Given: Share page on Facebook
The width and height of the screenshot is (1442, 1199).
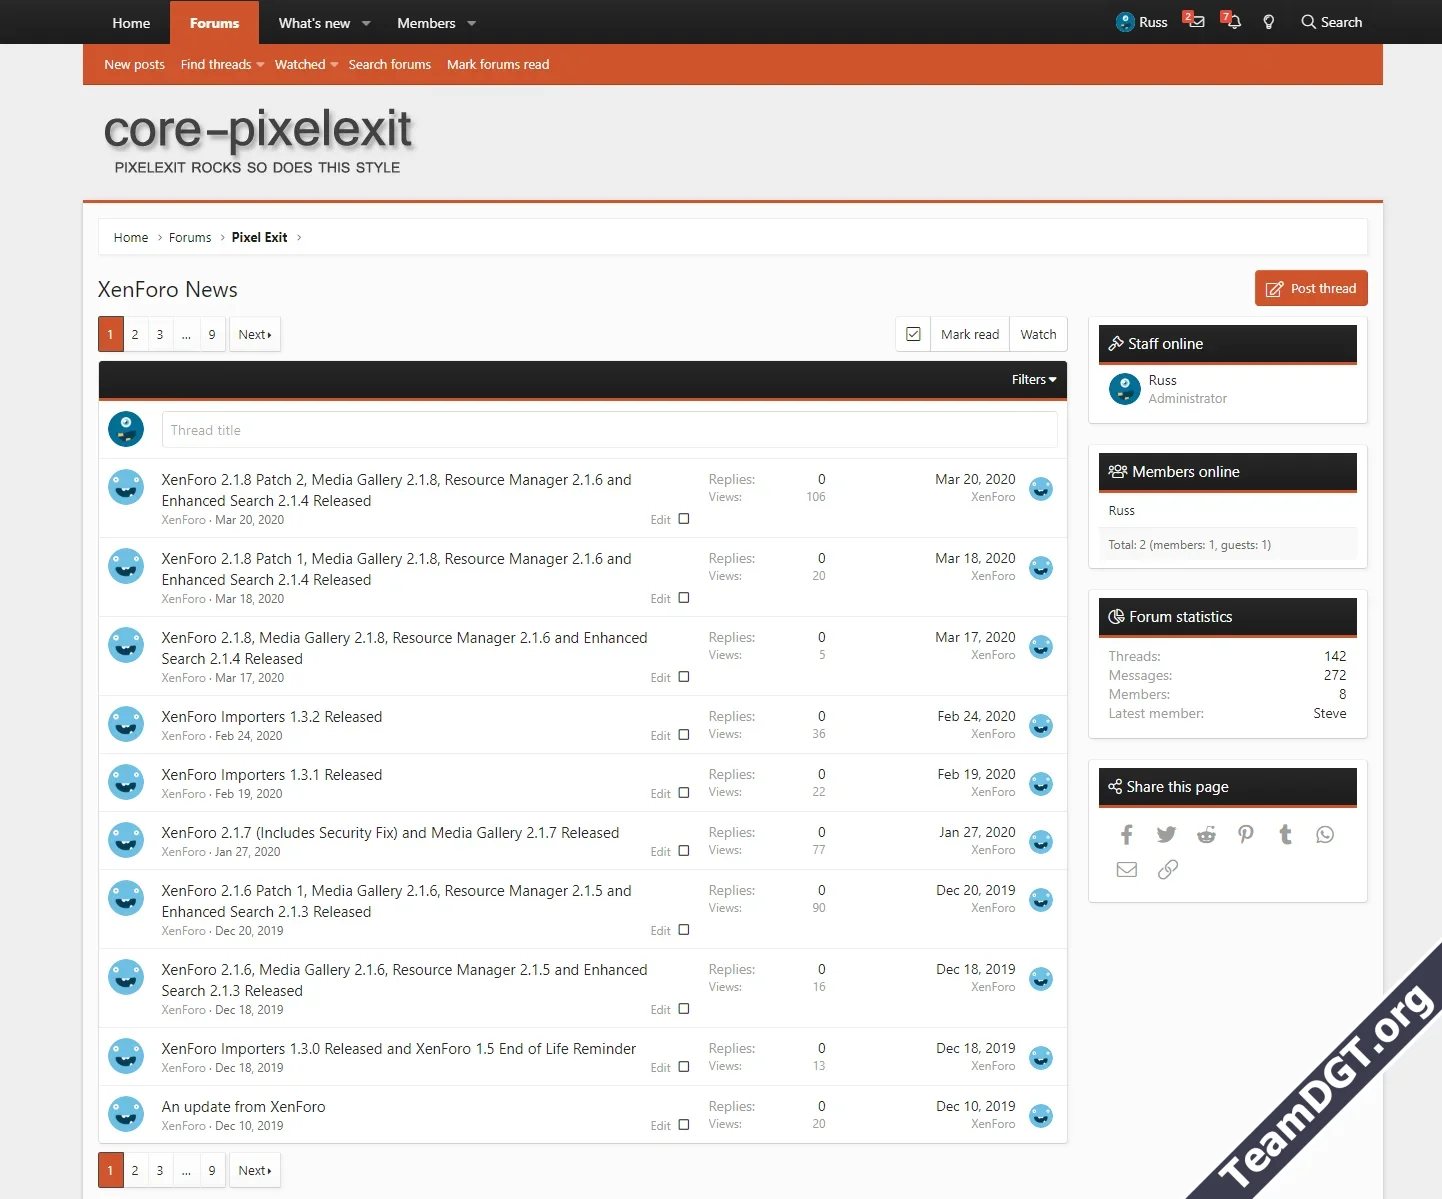Looking at the screenshot, I should point(1127,835).
